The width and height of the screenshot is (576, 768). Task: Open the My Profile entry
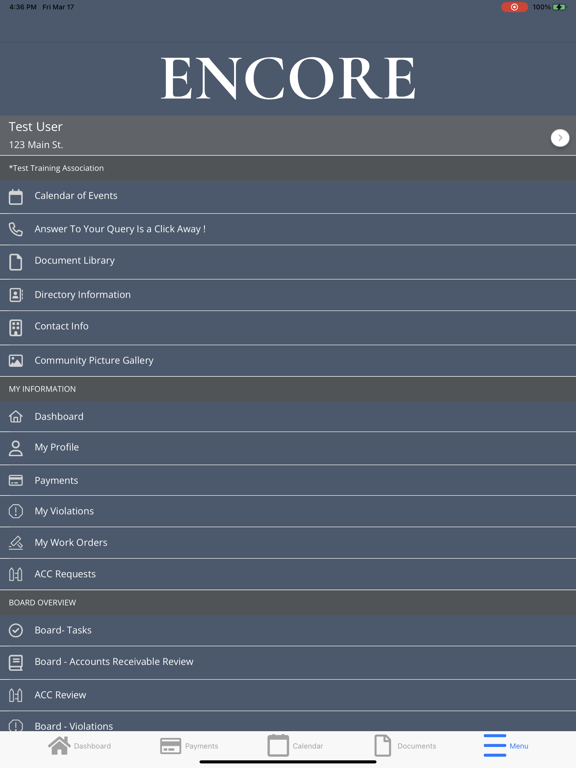tap(288, 448)
